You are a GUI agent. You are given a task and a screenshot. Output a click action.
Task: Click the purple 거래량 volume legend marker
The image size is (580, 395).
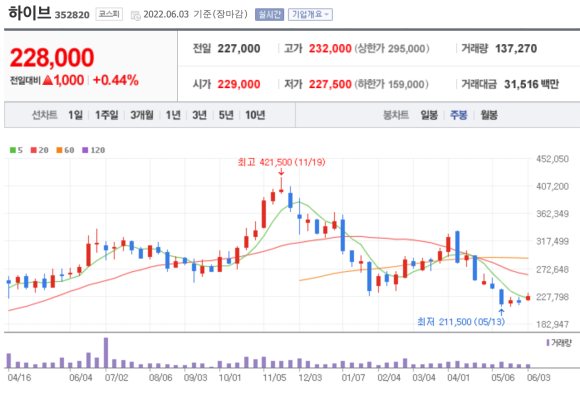point(548,343)
